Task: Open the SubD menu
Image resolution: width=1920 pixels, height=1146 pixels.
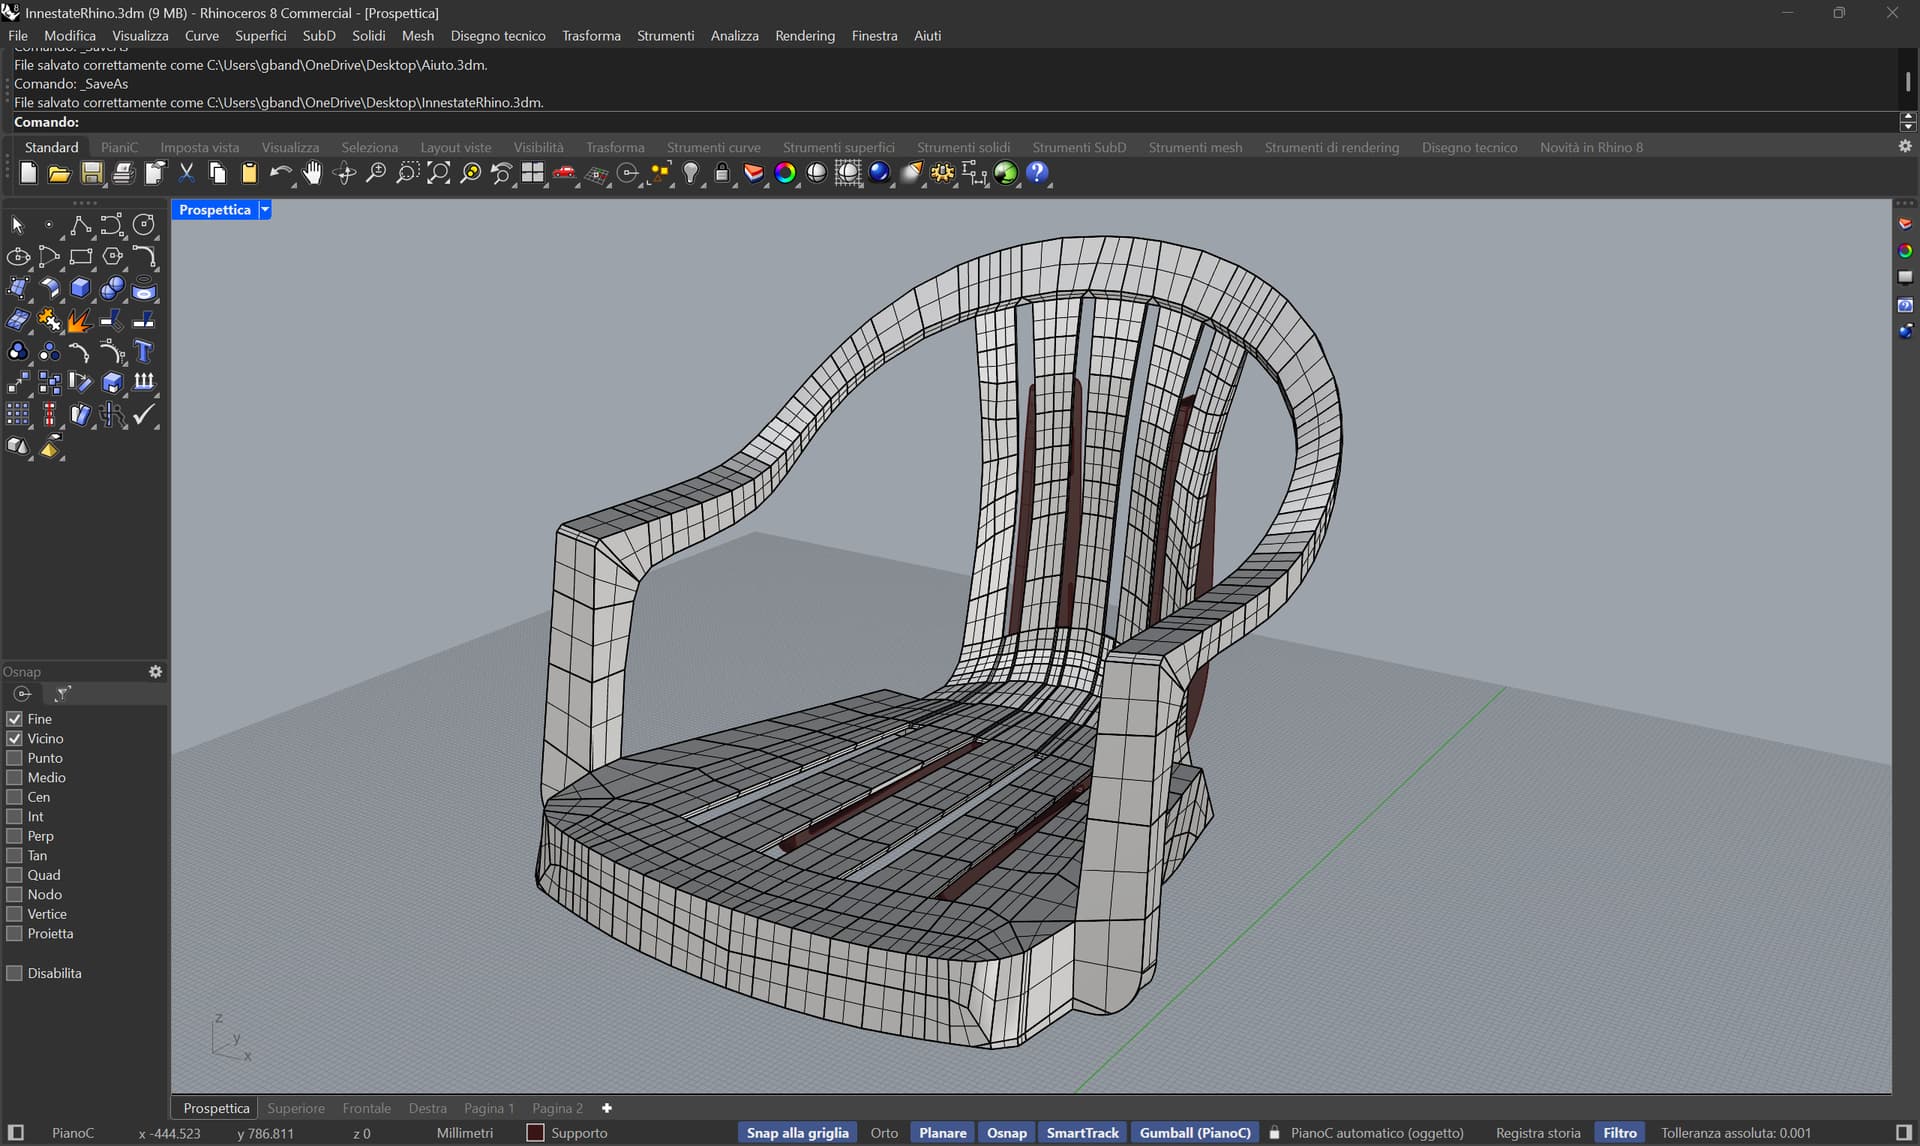Action: coord(319,35)
